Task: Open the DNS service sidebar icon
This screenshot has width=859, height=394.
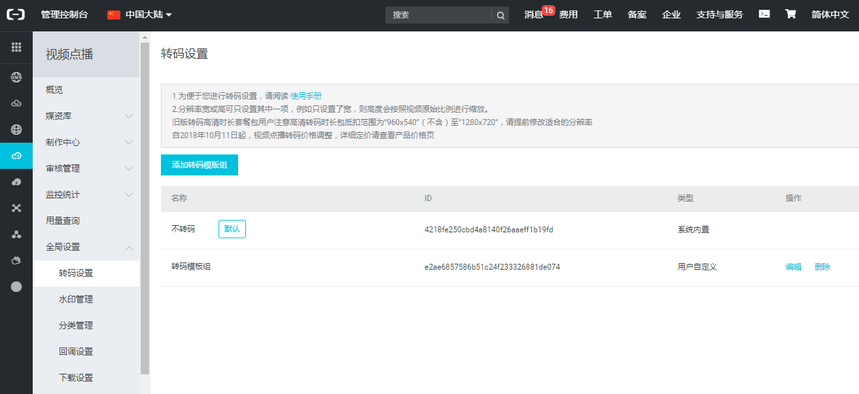Action: click(x=16, y=77)
